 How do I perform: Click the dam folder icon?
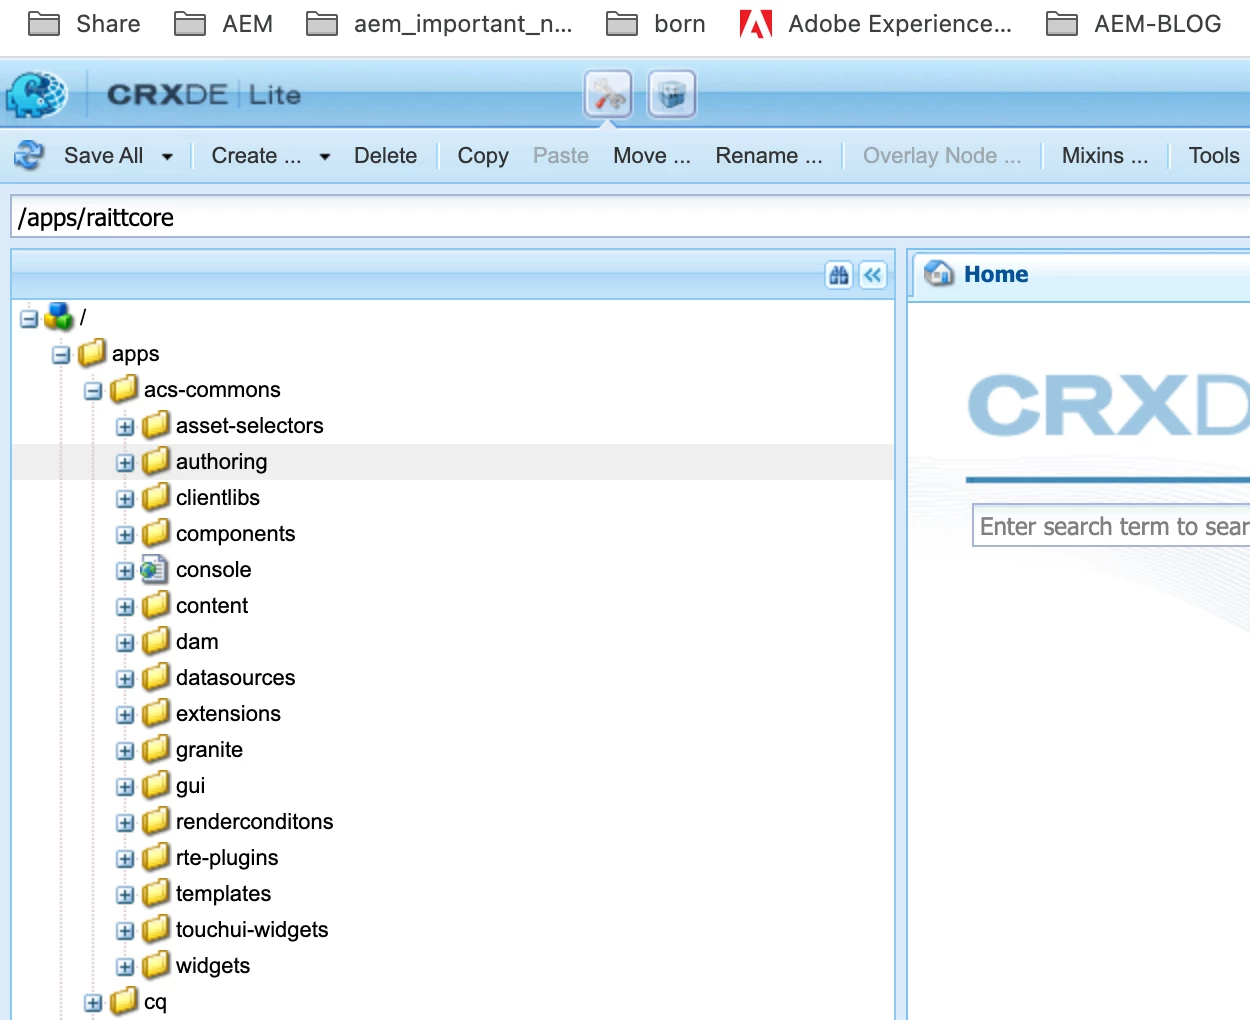(156, 641)
